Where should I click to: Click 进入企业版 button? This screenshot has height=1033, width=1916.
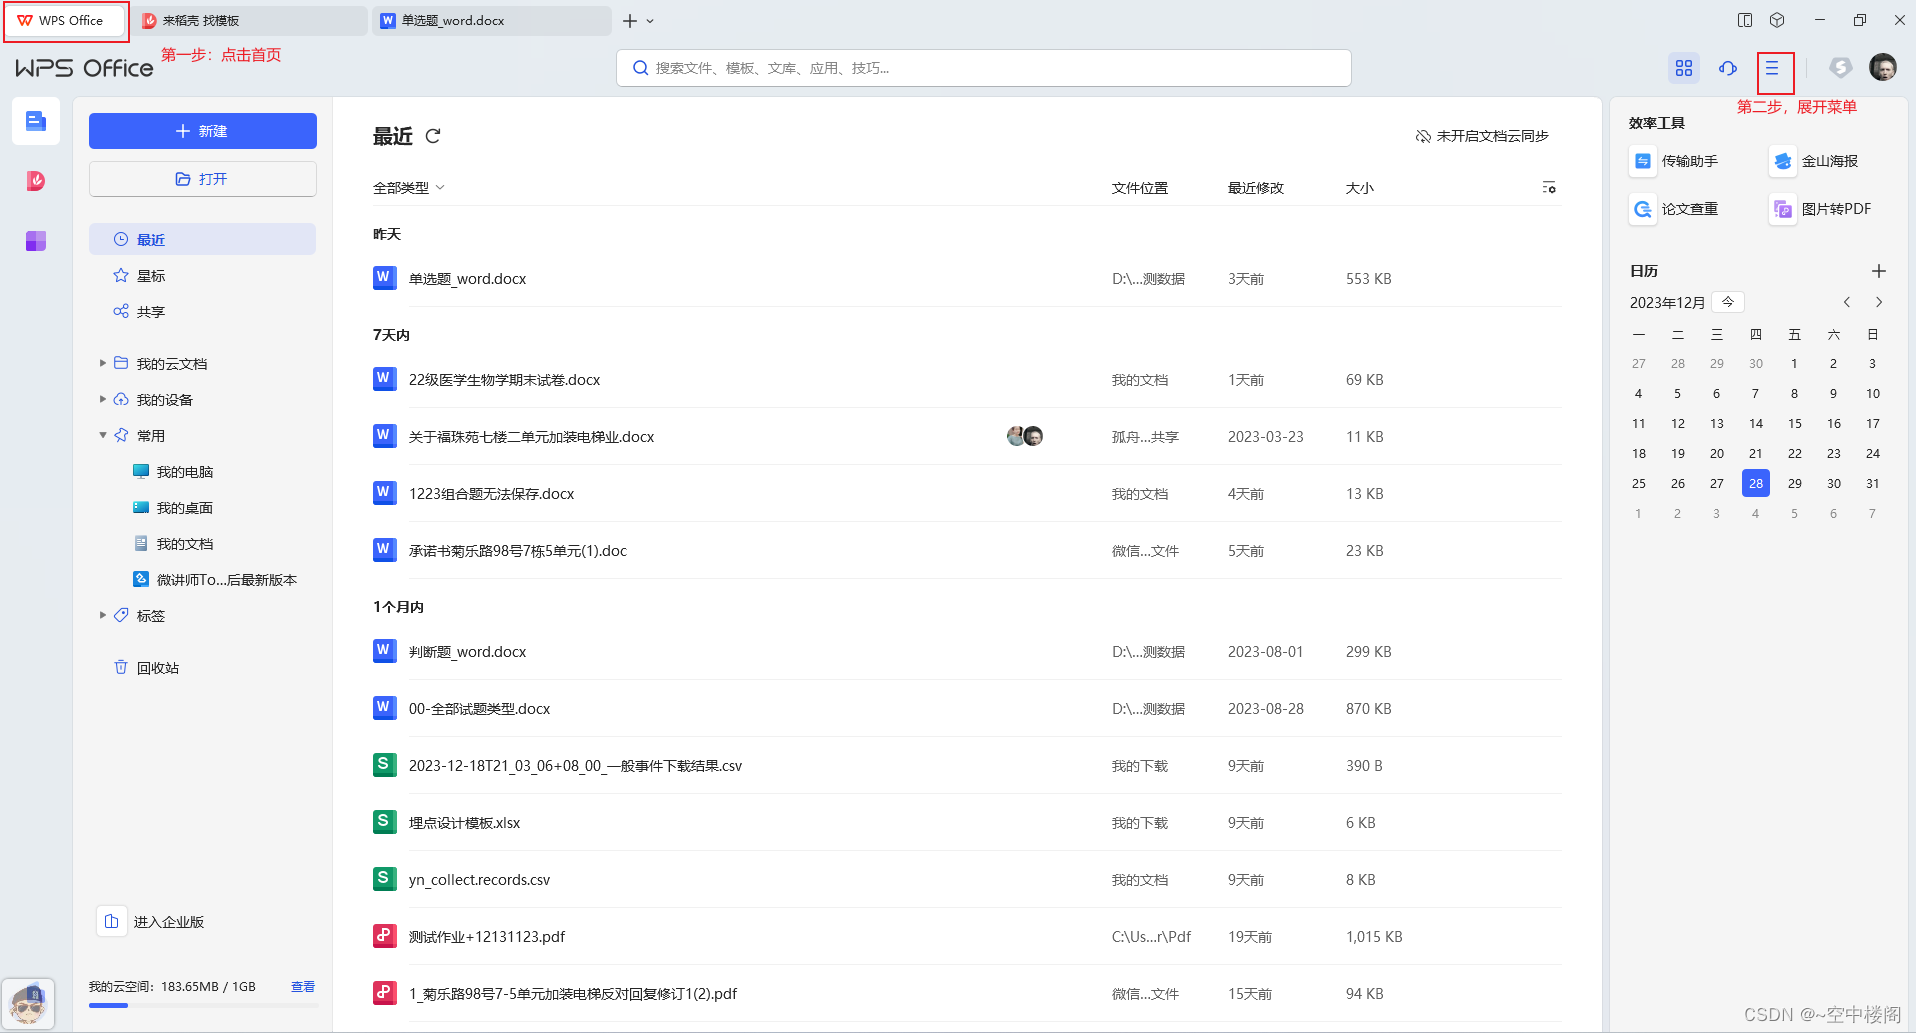click(151, 921)
